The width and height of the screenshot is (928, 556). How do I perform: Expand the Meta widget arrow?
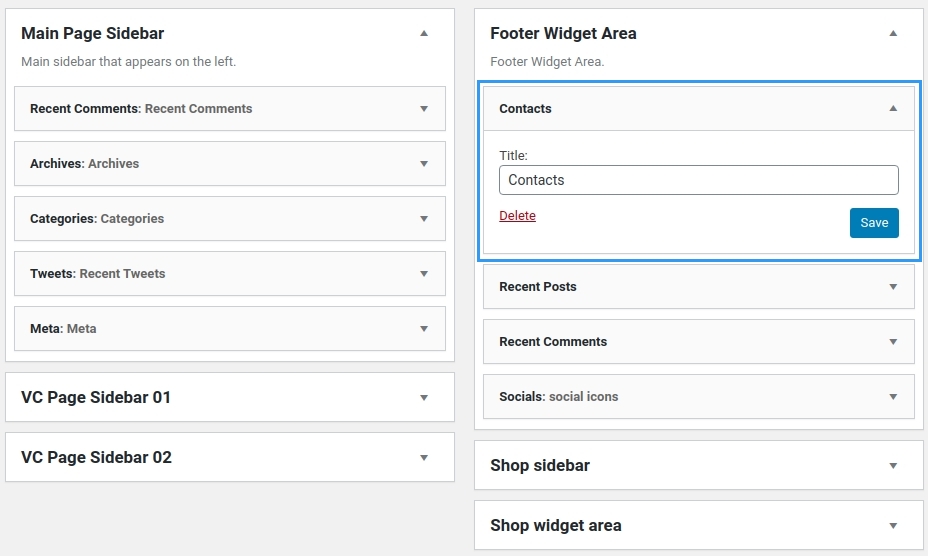coord(424,329)
